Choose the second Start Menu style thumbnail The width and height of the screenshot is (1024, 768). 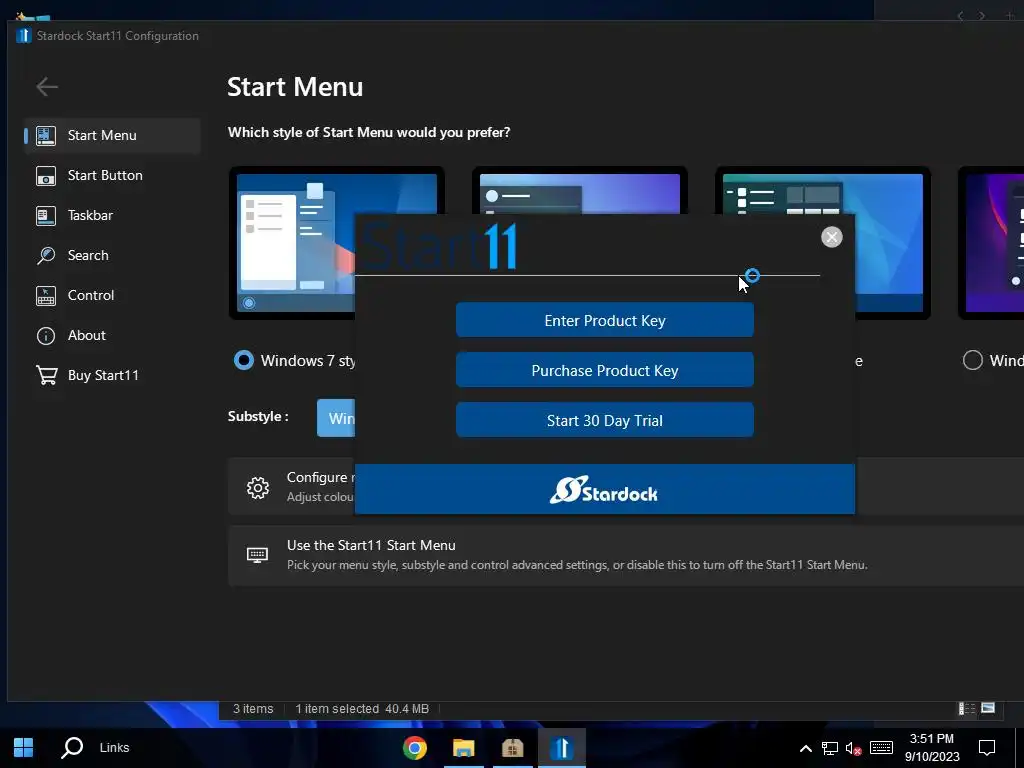pyautogui.click(x=579, y=191)
